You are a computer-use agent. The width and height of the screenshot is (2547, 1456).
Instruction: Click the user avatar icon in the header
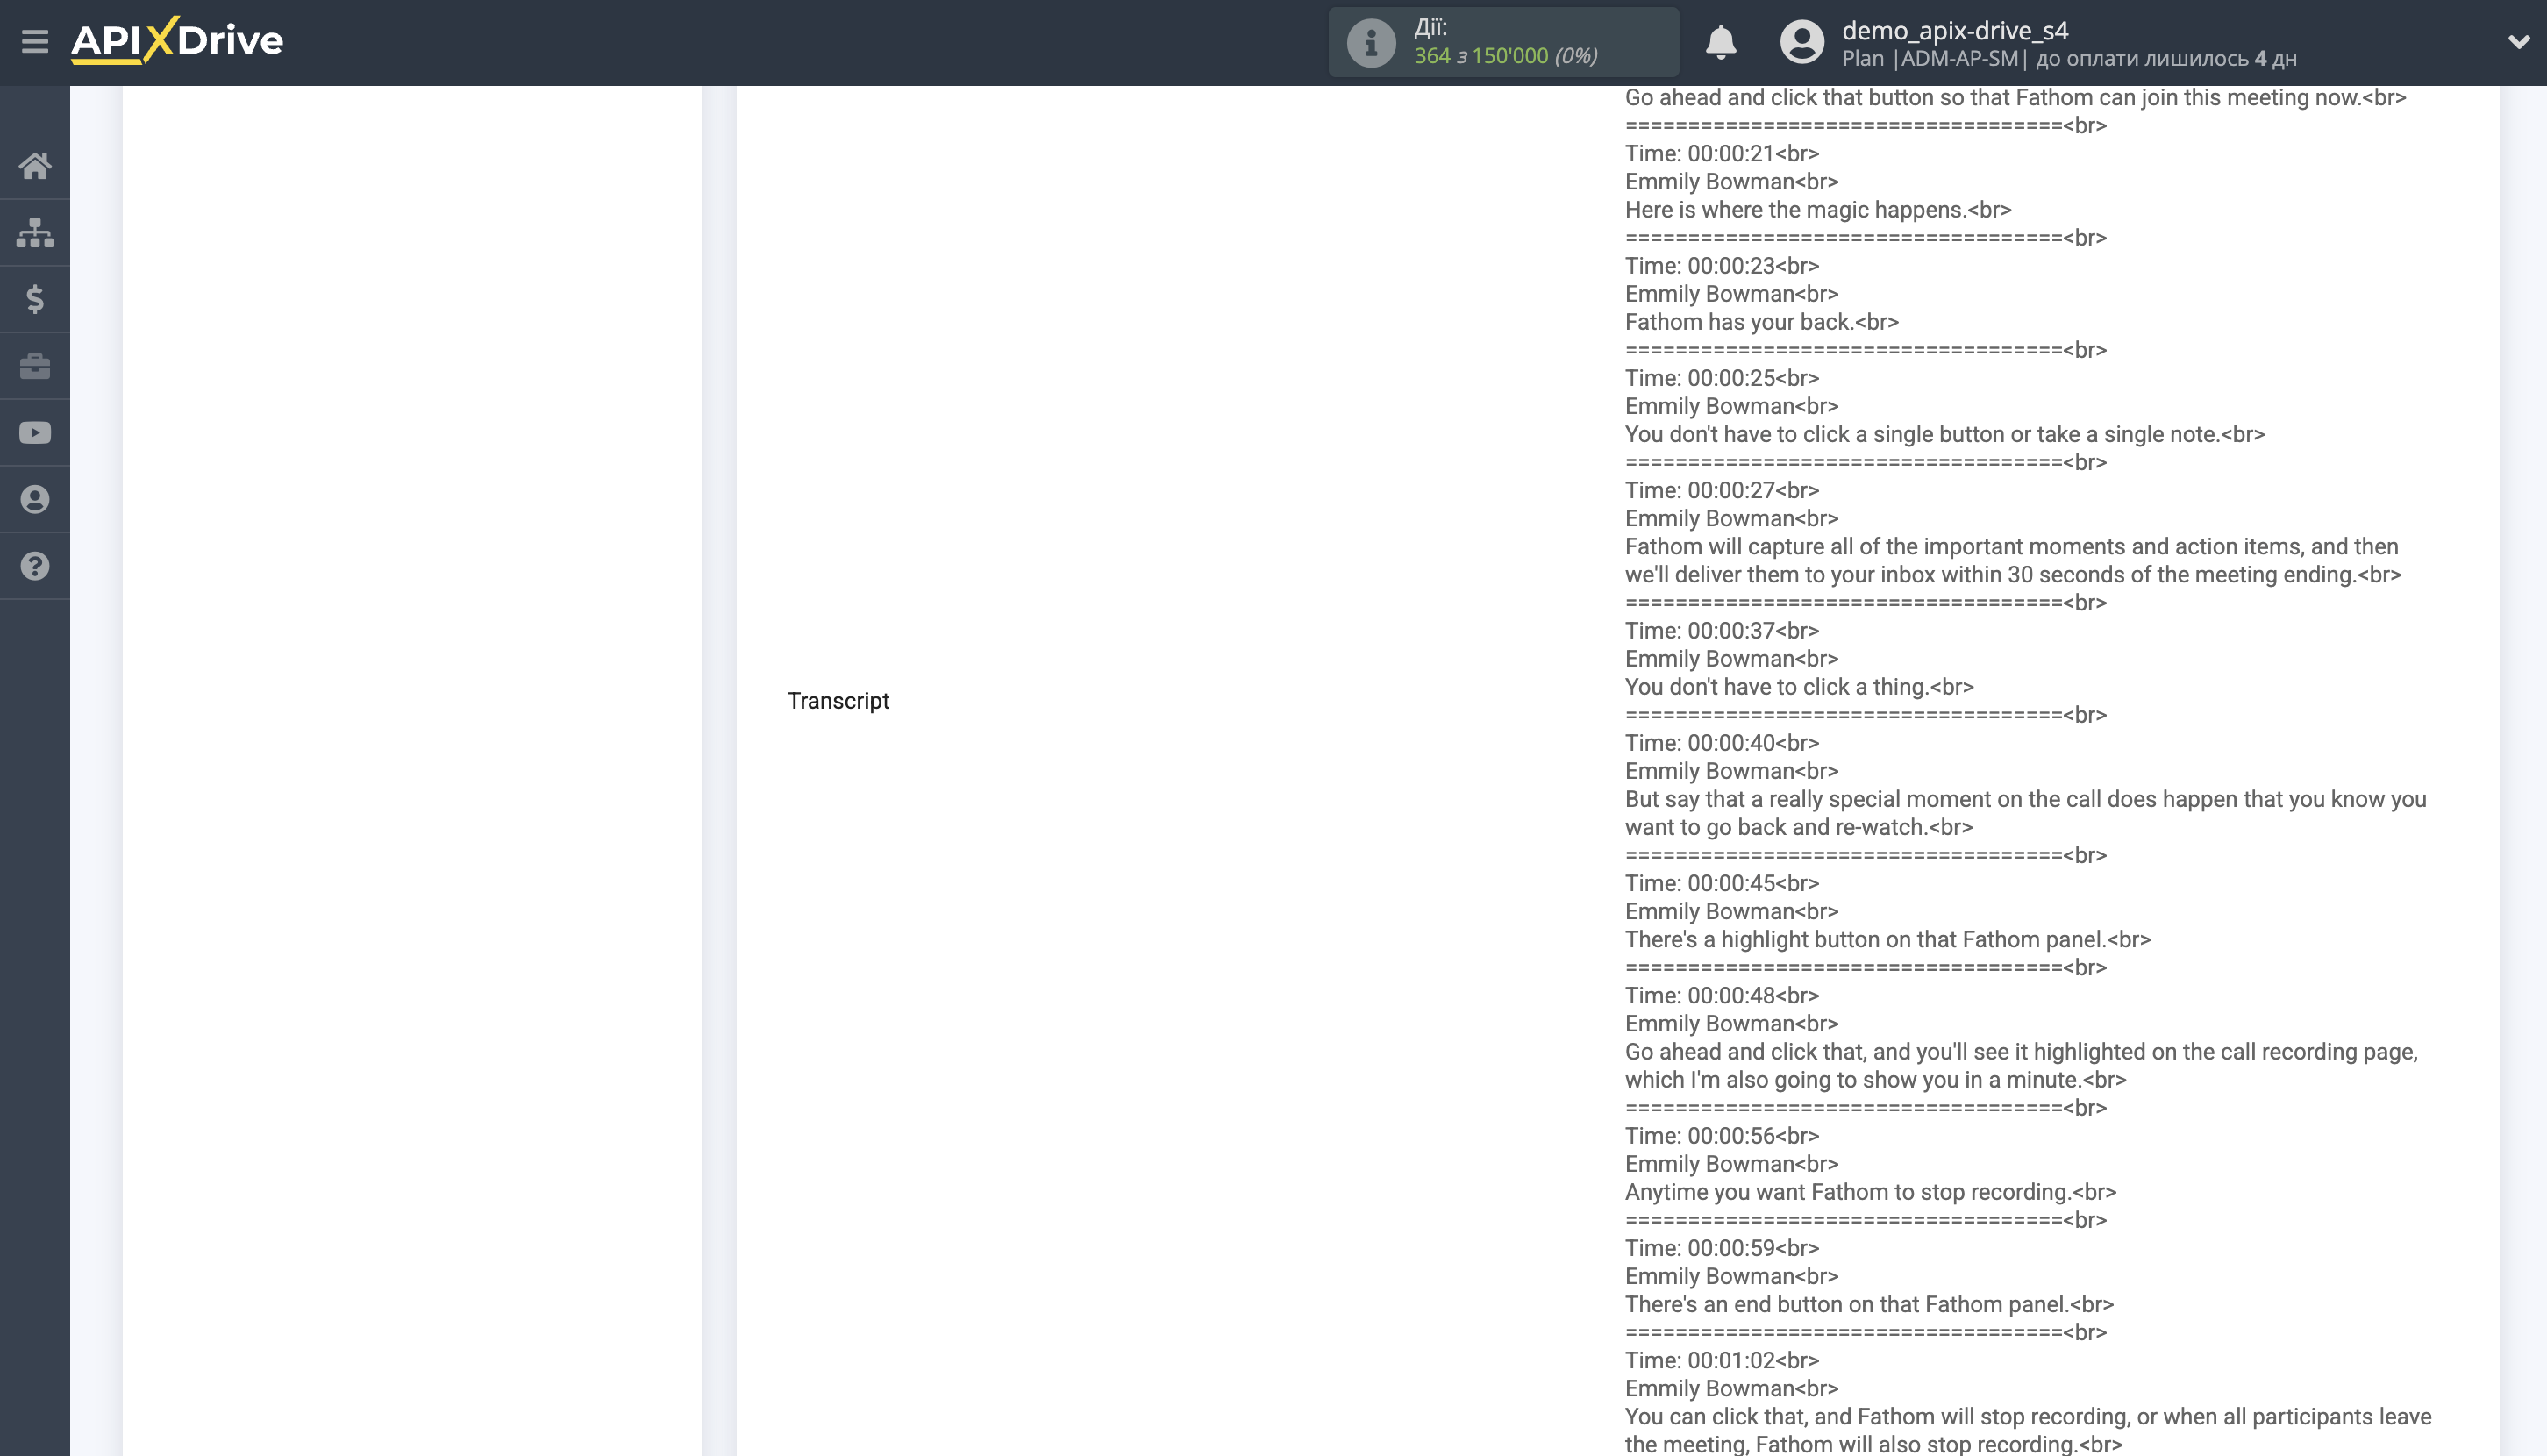pyautogui.click(x=1801, y=42)
